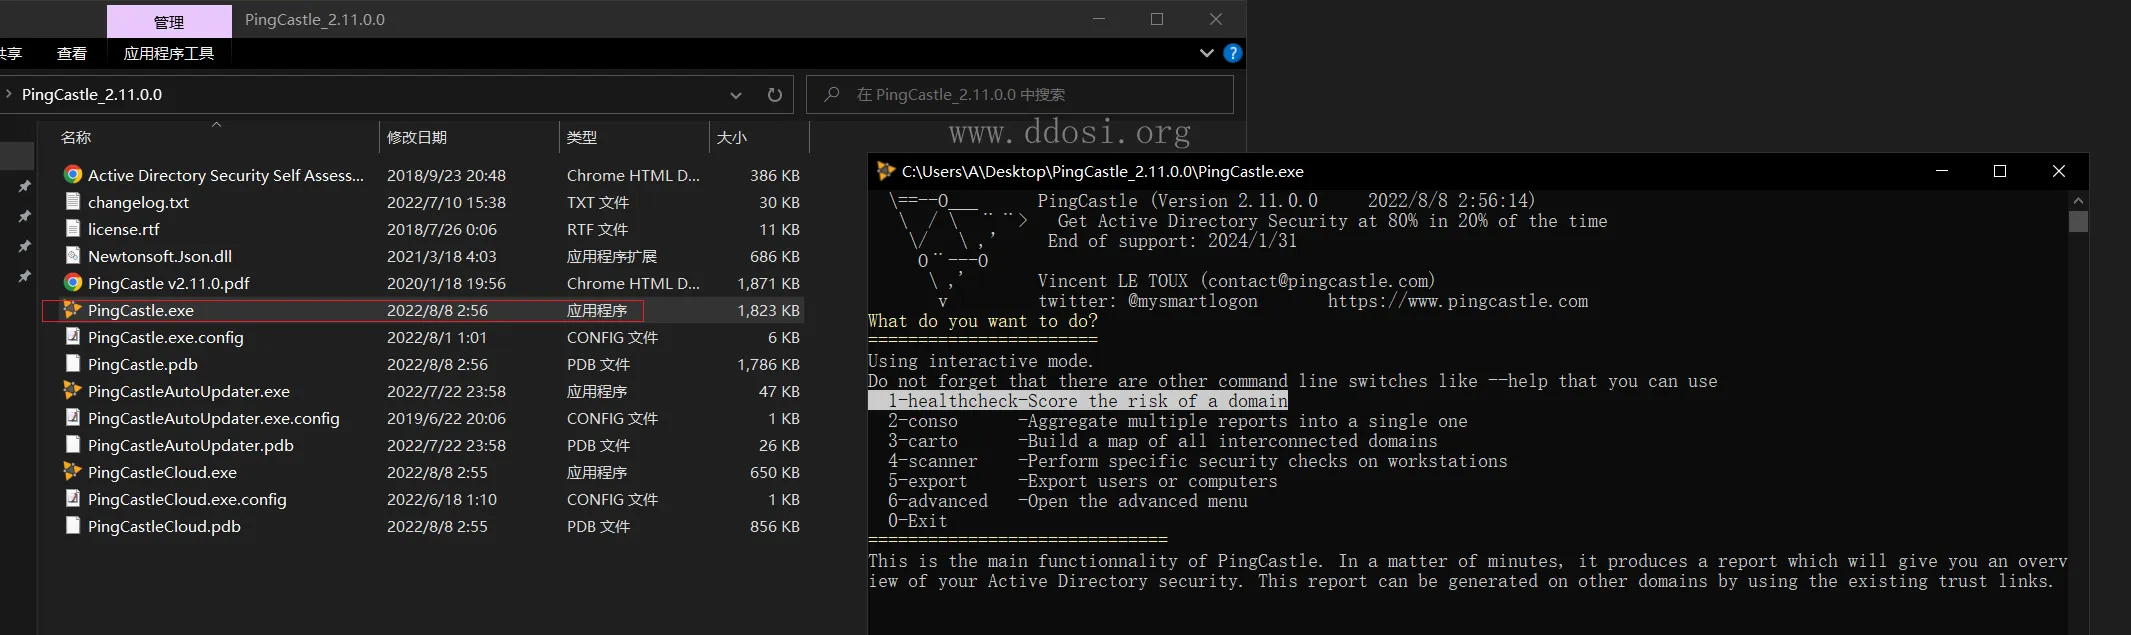Click the PingCastleCloud.exe.config file icon
2131x635 pixels.
(73, 498)
